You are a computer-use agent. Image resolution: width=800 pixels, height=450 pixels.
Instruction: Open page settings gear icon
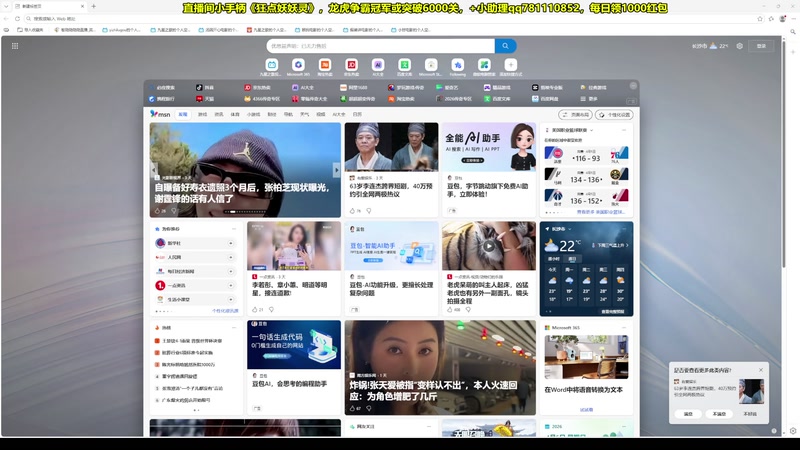(740, 46)
